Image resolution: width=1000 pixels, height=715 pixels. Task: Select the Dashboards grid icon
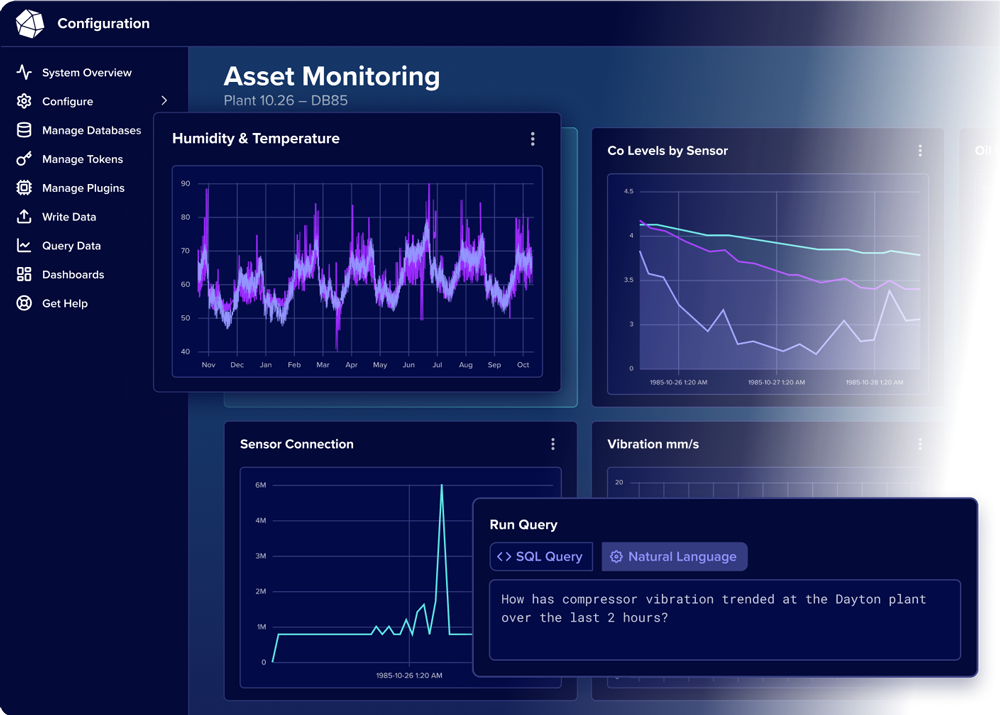point(22,274)
